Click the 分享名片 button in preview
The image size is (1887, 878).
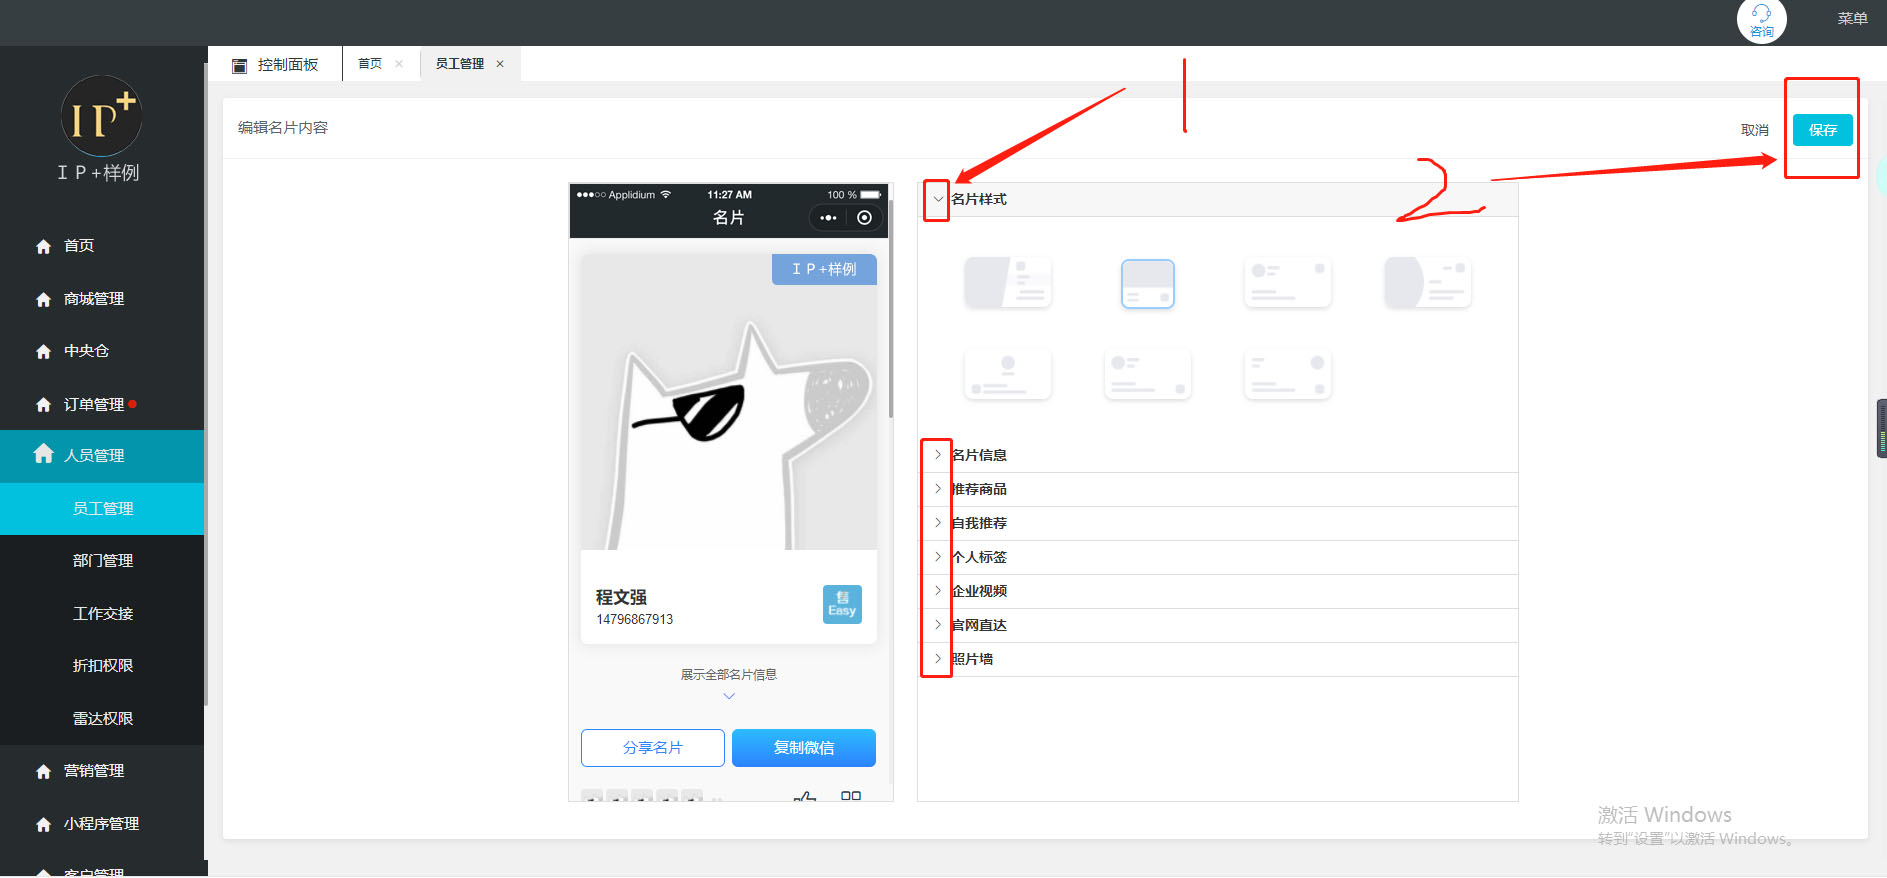coord(652,748)
